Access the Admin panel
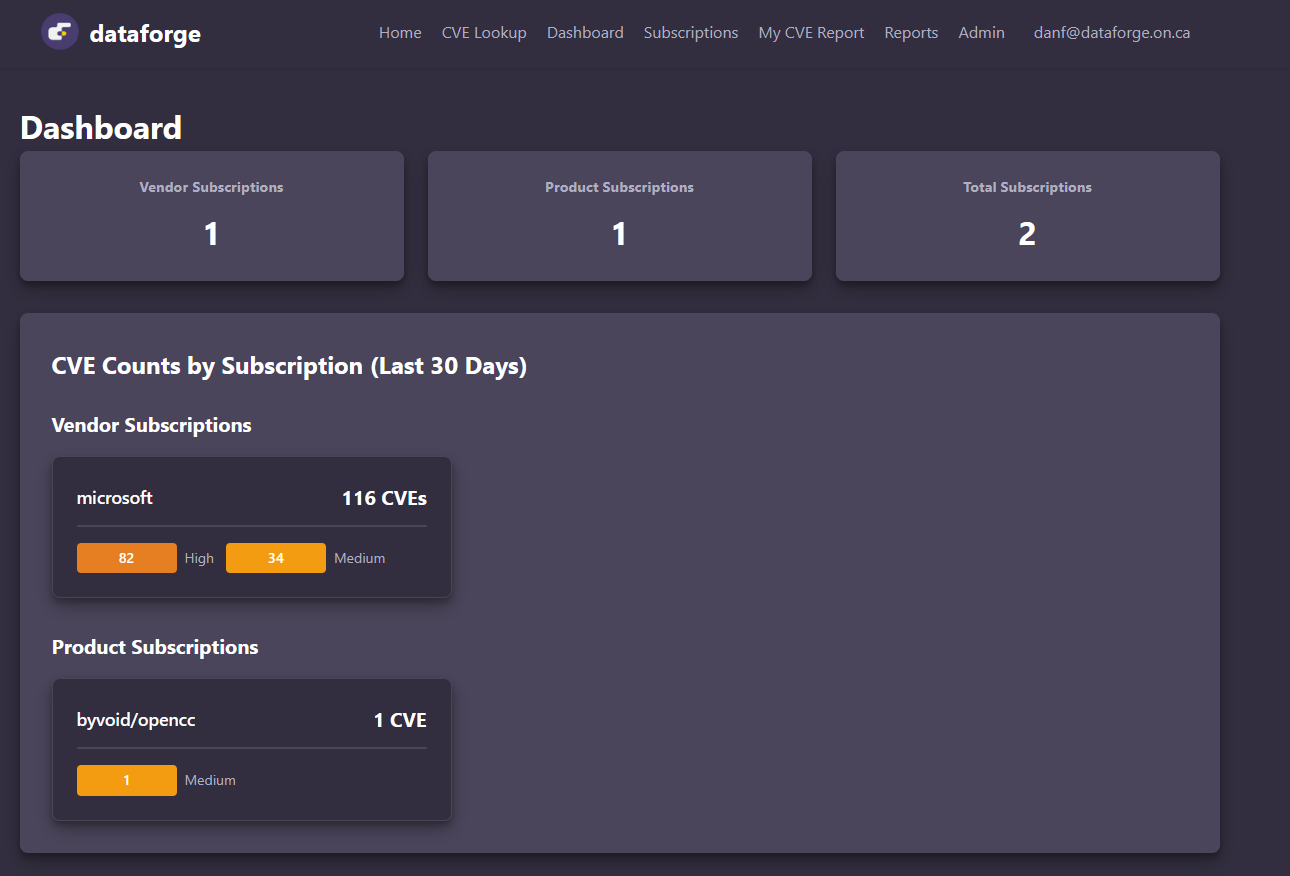Screen dimensions: 1290x876 click(981, 32)
